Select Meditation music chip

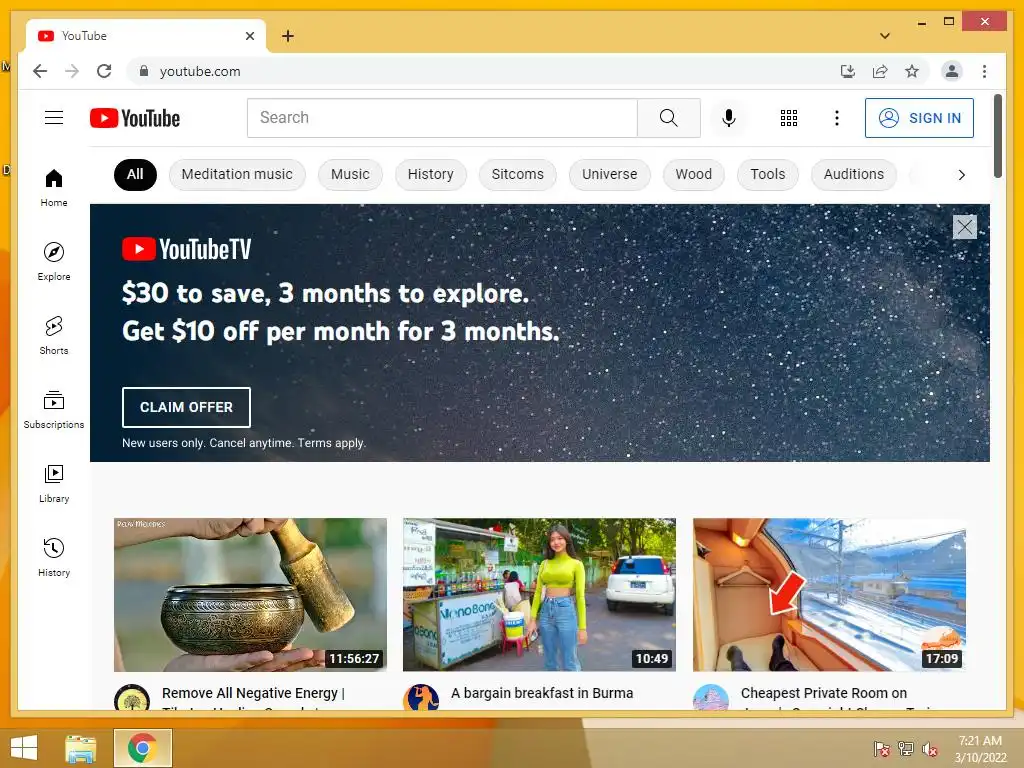pos(237,174)
